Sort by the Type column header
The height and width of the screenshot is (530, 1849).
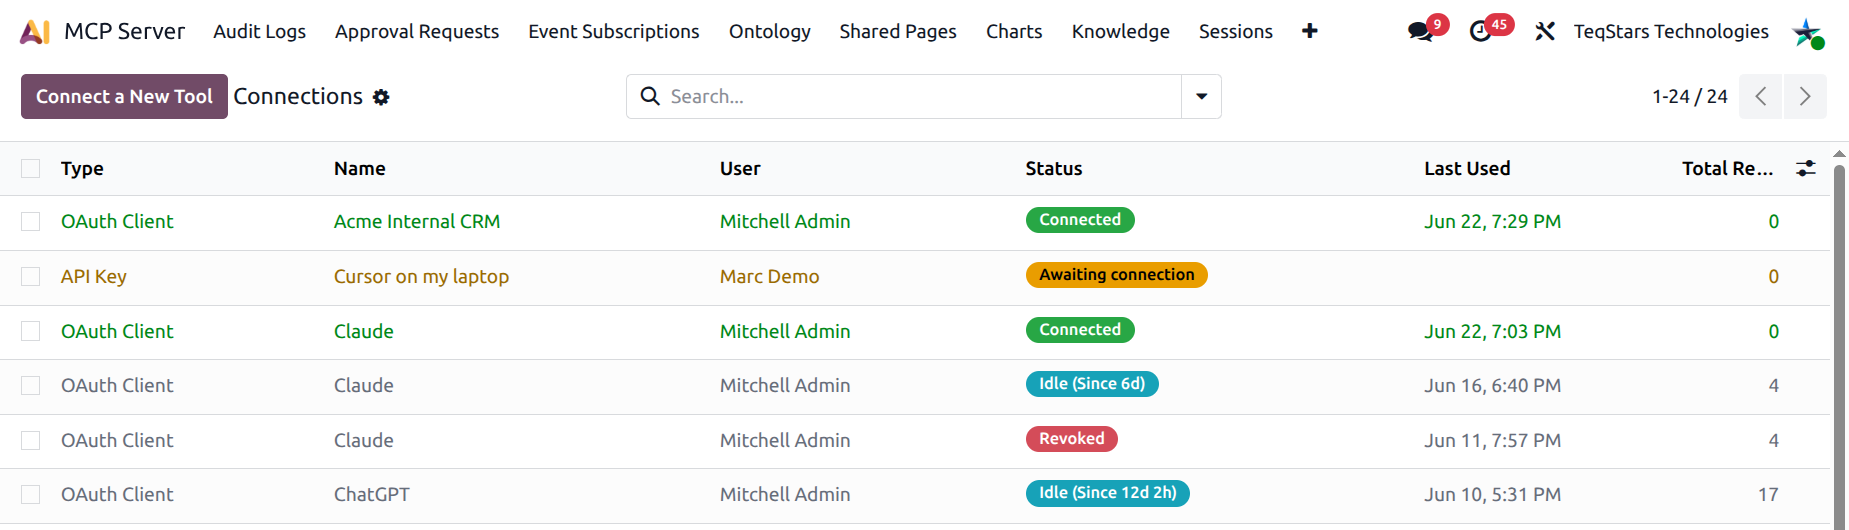click(82, 168)
